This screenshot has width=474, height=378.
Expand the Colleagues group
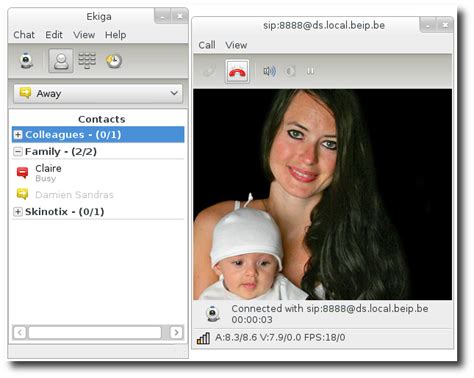(x=18, y=135)
